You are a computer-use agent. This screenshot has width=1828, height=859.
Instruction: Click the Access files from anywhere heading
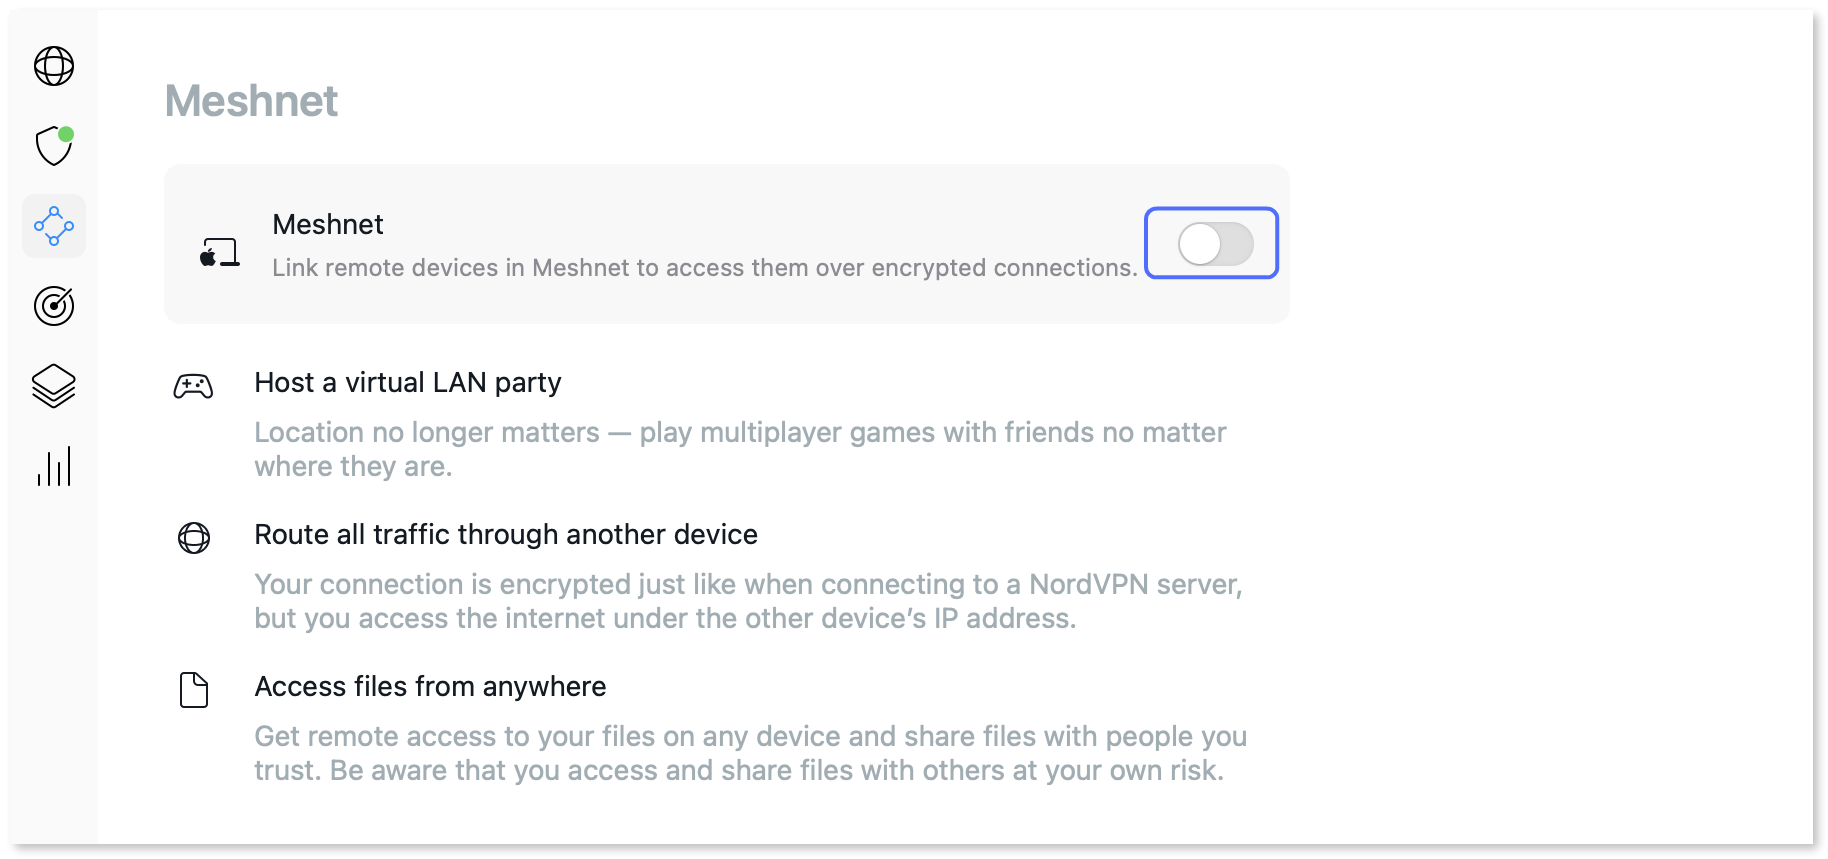pyautogui.click(x=430, y=687)
